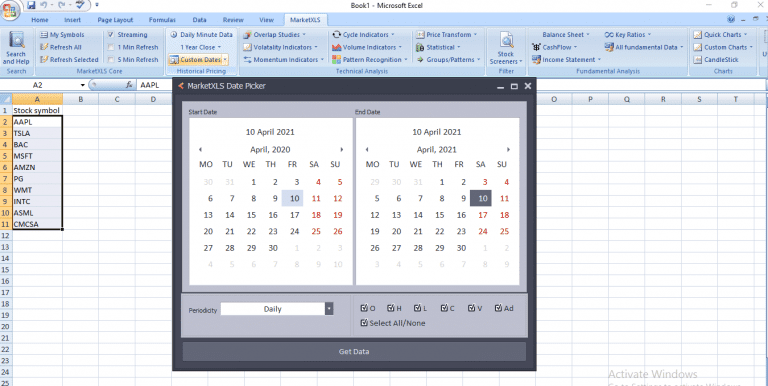Switch to the View tab
This screenshot has width=768, height=386.
click(266, 20)
